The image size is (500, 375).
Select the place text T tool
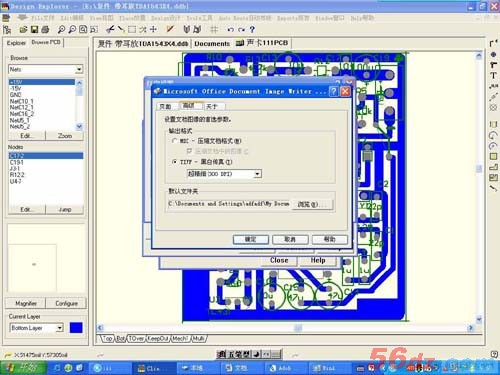(493, 76)
